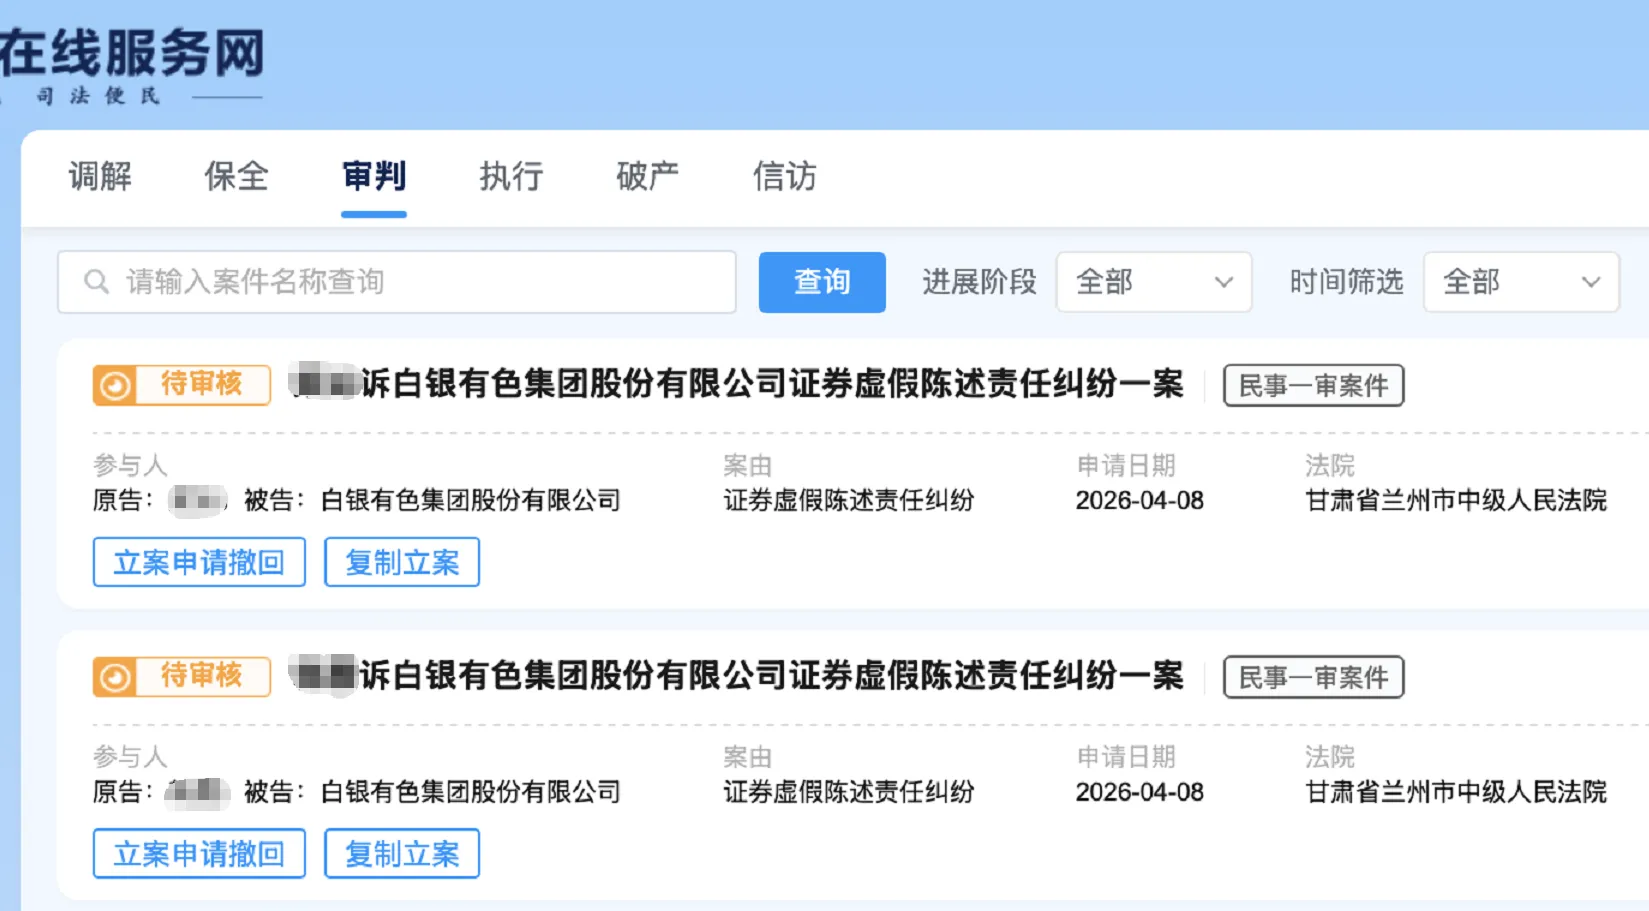Image resolution: width=1649 pixels, height=911 pixels.
Task: Open the 信访 tab
Action: tap(784, 177)
